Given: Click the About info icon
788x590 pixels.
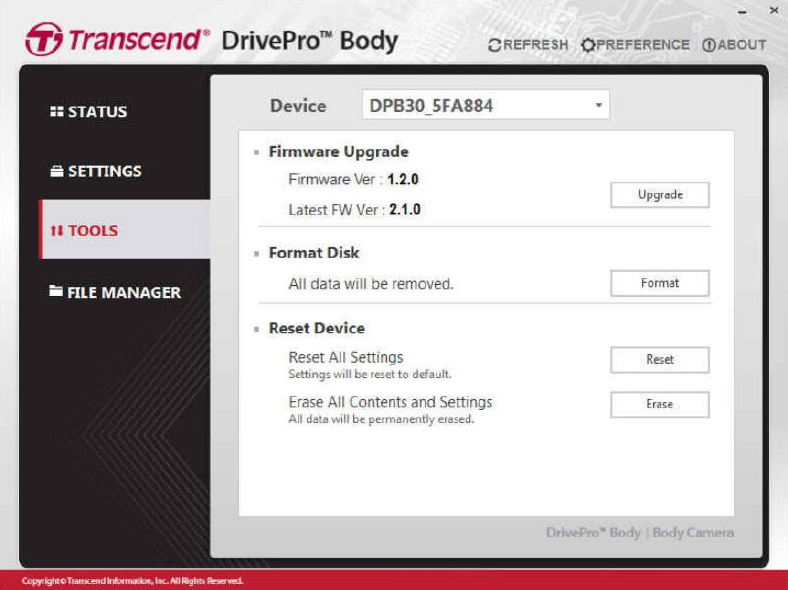Looking at the screenshot, I should tap(709, 45).
